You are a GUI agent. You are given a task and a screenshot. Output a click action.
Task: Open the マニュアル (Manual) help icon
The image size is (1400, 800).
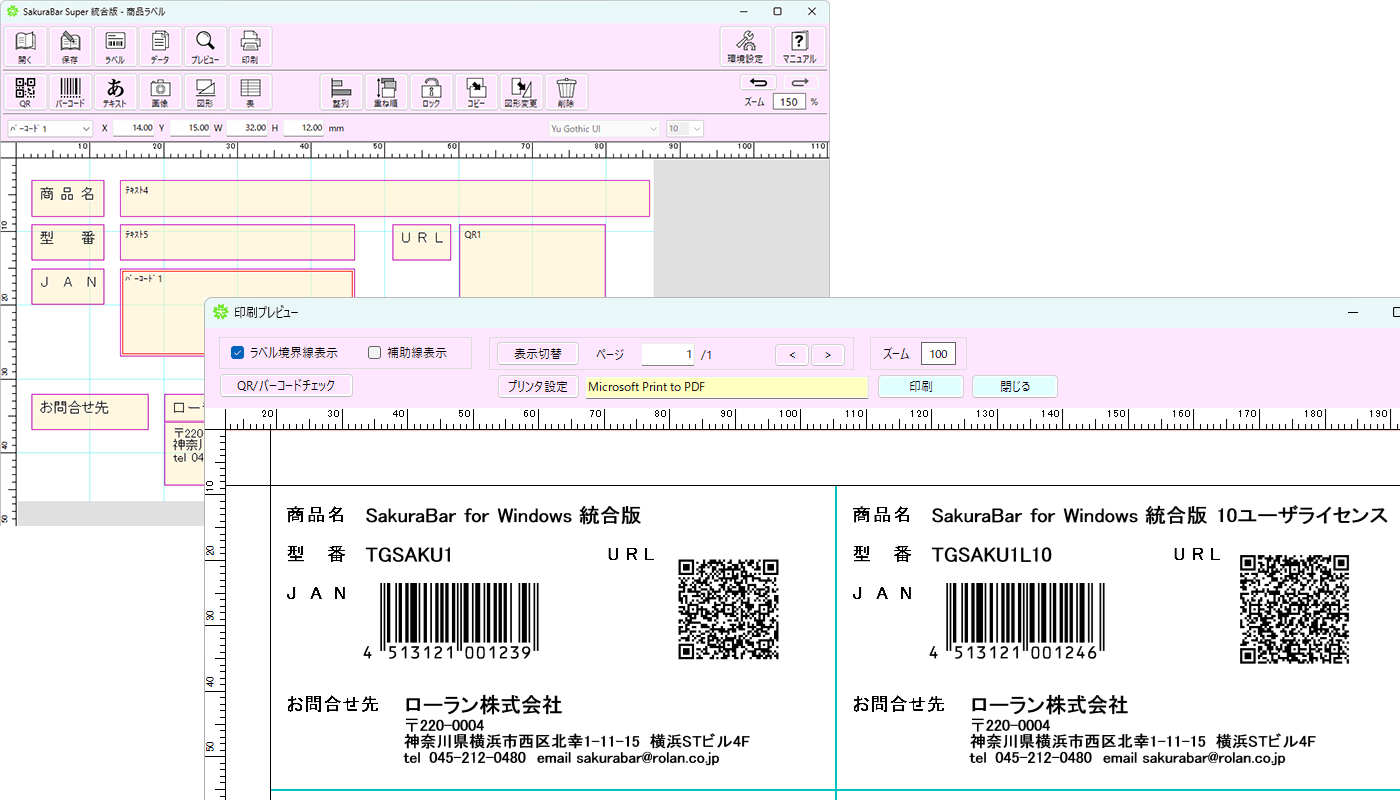(x=799, y=46)
